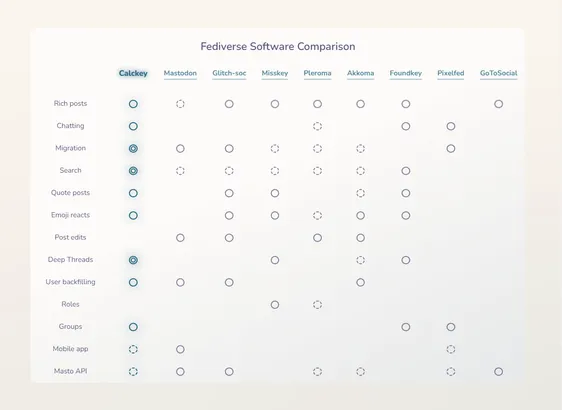Open the Foundkey column header link
562x410 pixels.
[406, 73]
